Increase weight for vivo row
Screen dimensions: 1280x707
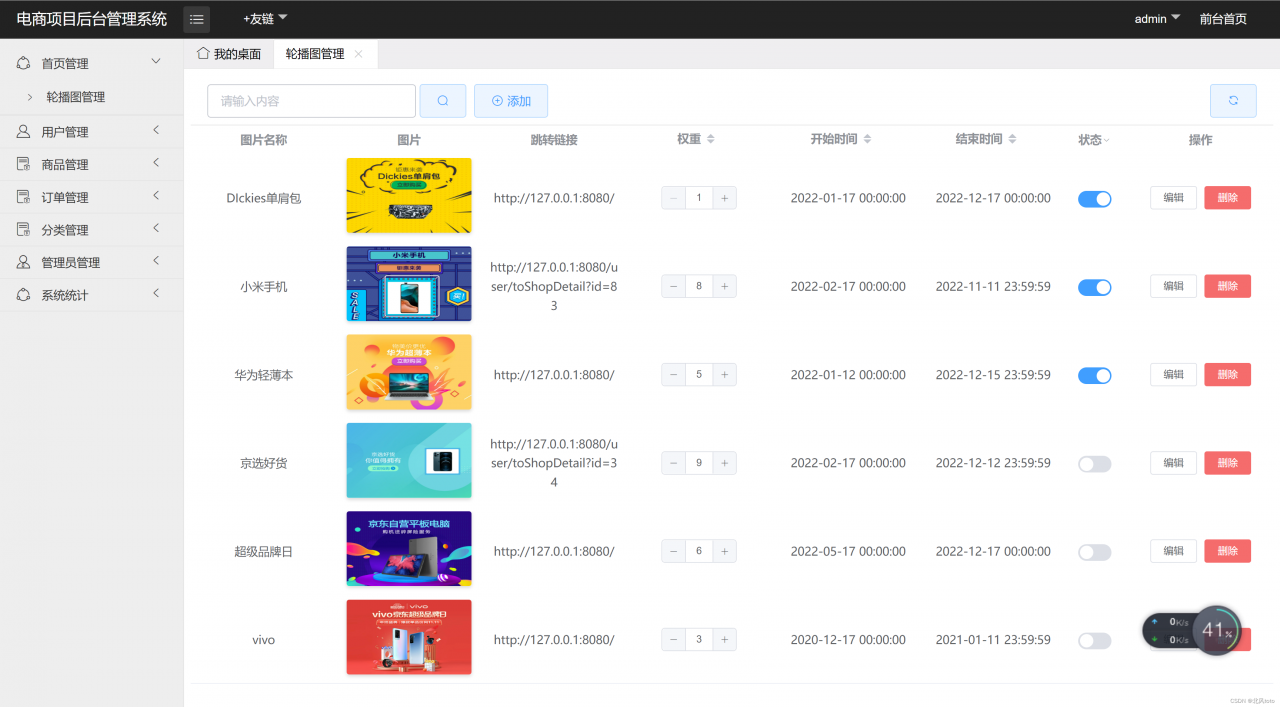pos(724,639)
